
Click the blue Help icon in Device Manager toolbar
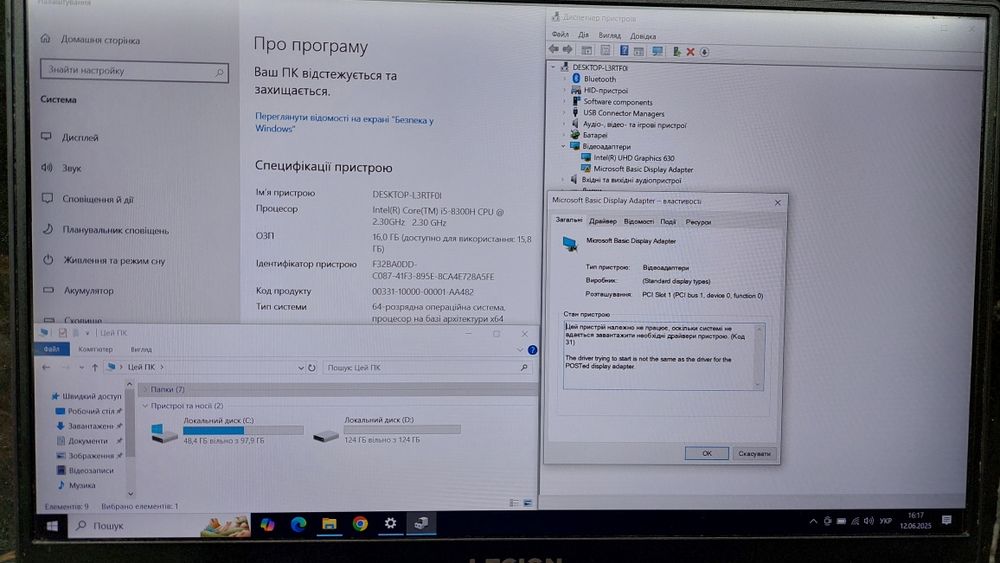(624, 51)
